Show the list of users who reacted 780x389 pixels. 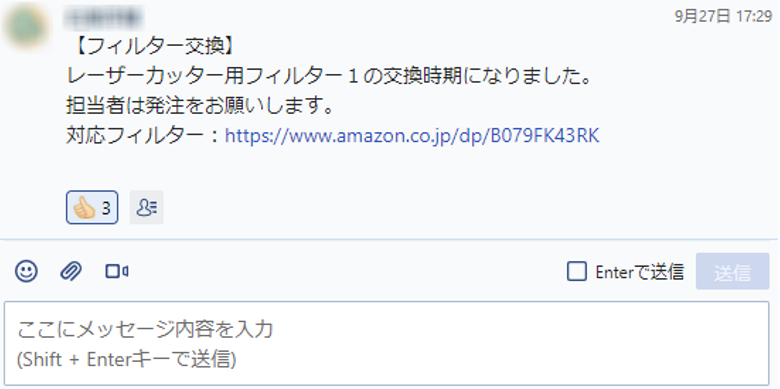[x=147, y=207]
